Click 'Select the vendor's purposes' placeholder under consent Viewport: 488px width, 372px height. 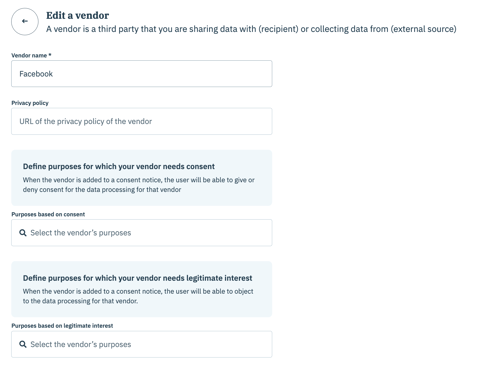[81, 233]
